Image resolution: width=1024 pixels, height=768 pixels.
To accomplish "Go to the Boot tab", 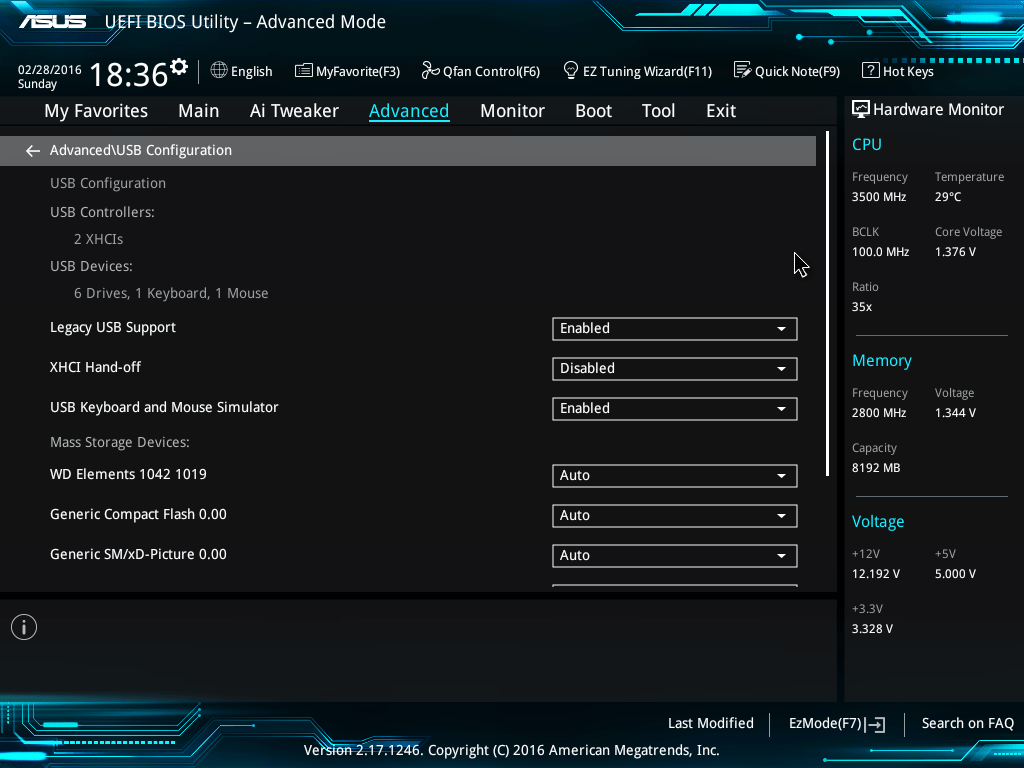I will [x=593, y=111].
